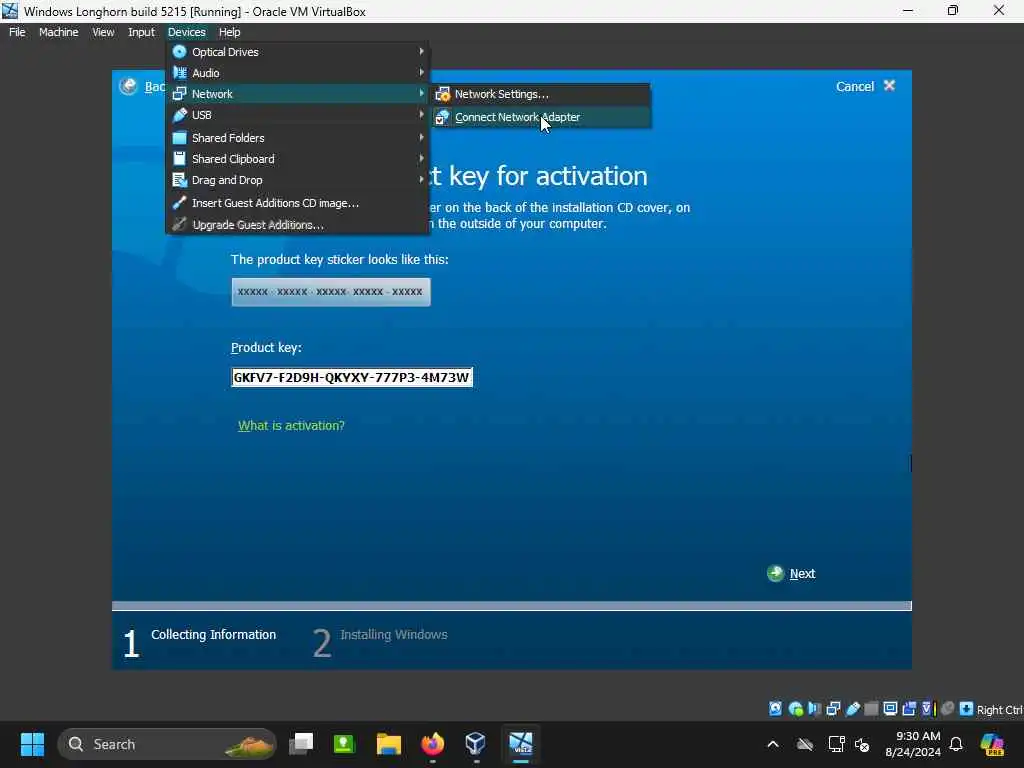1024x768 pixels.
Task: Open the Input menu
Action: [141, 32]
